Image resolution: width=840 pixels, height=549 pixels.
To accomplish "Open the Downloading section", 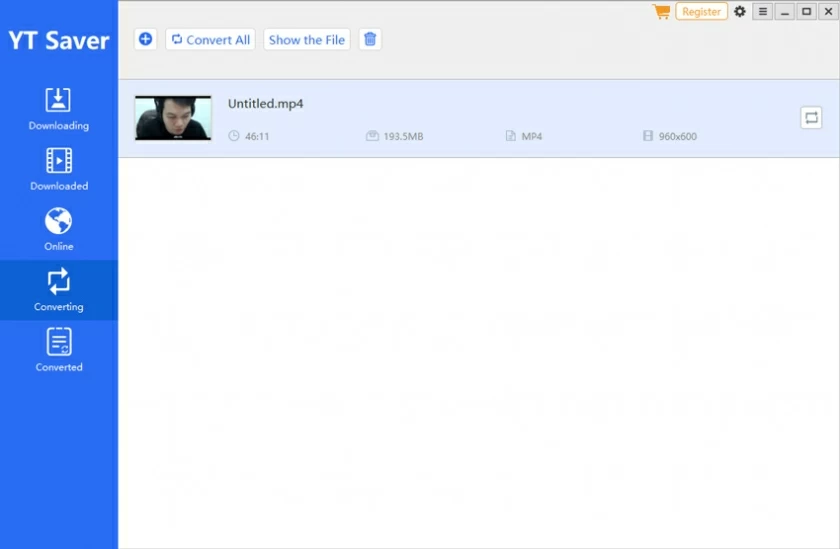I will (x=58, y=109).
